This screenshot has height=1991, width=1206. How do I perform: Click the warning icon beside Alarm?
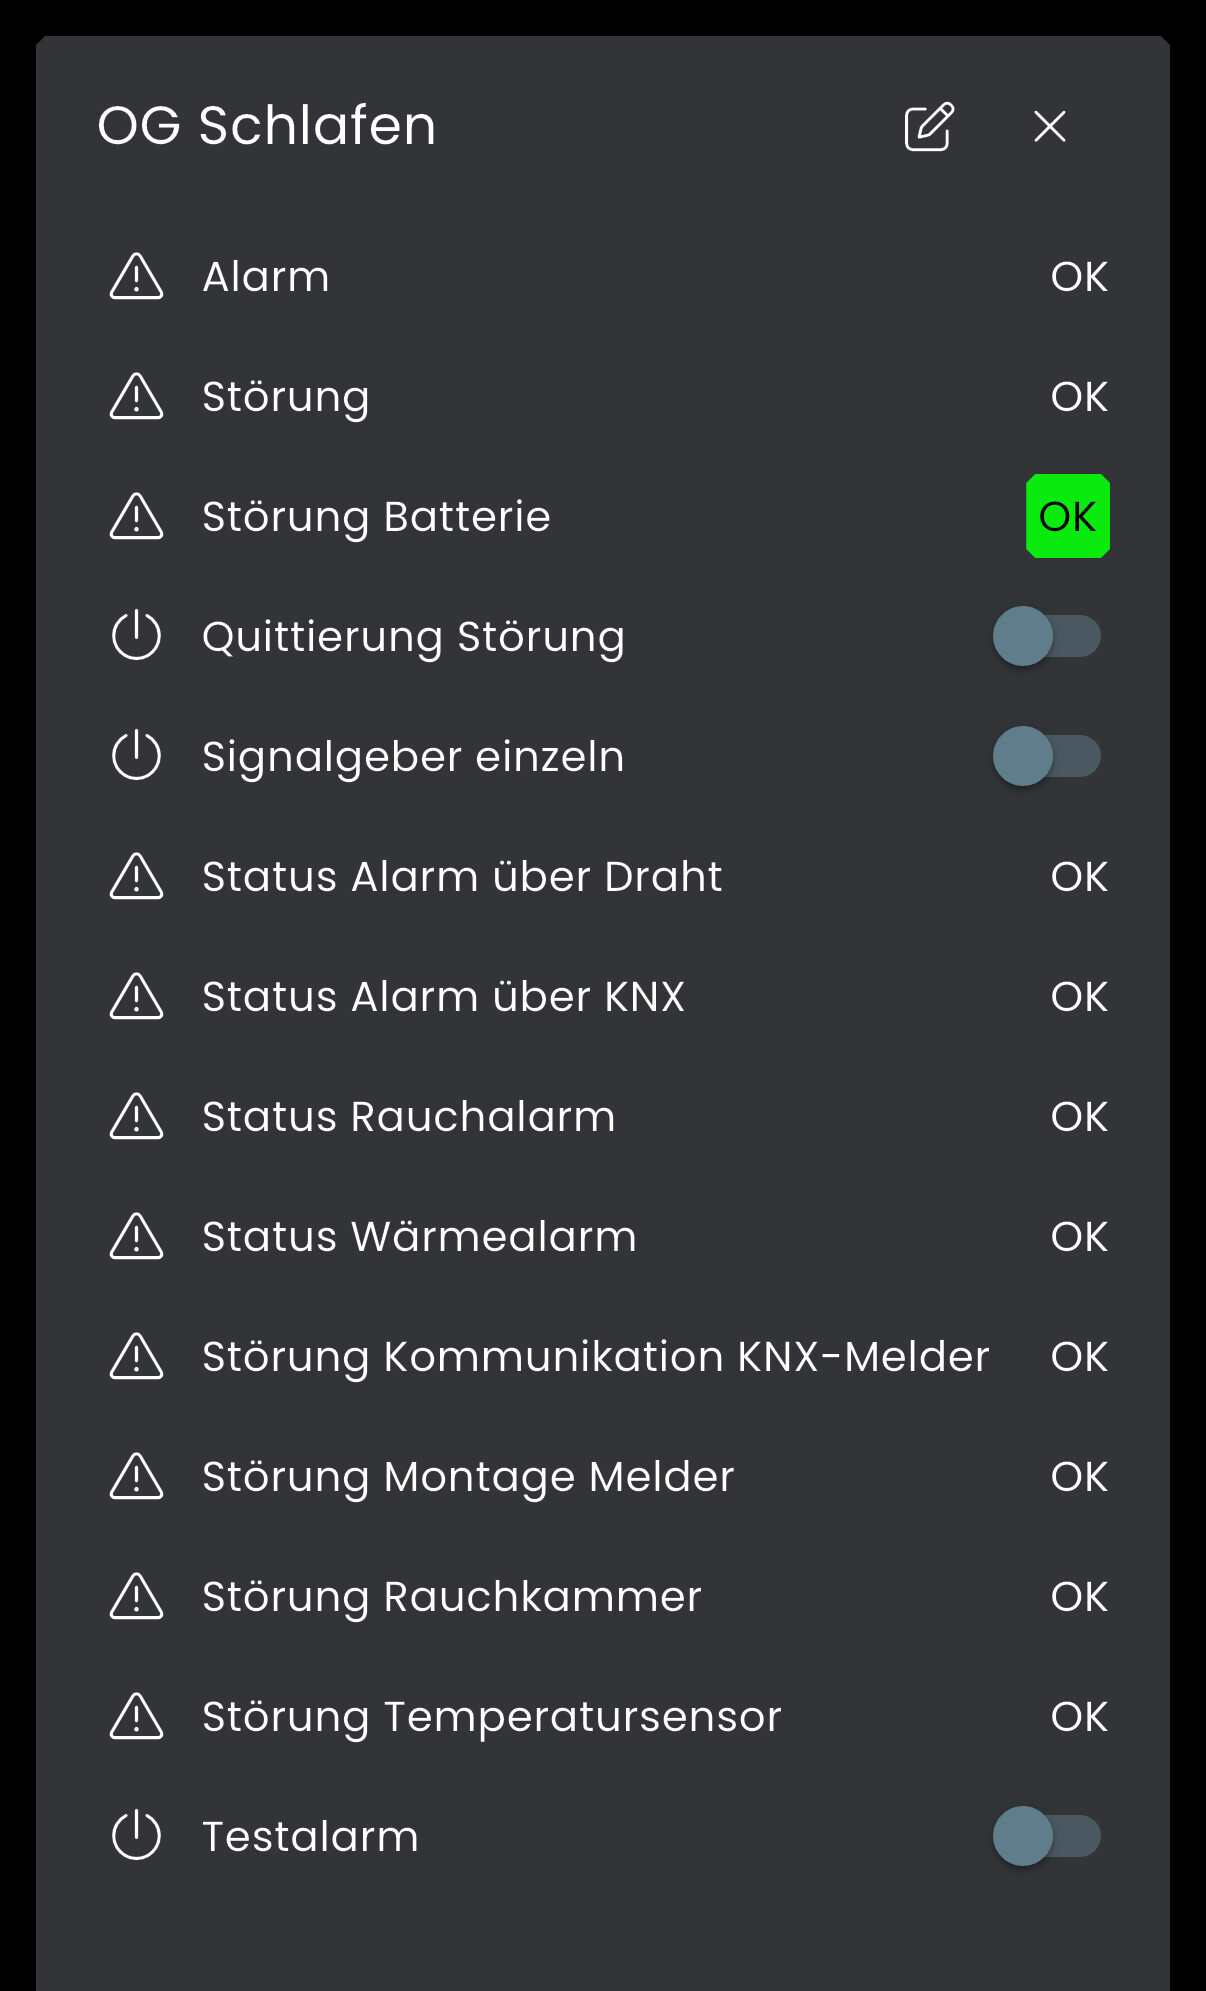point(136,277)
